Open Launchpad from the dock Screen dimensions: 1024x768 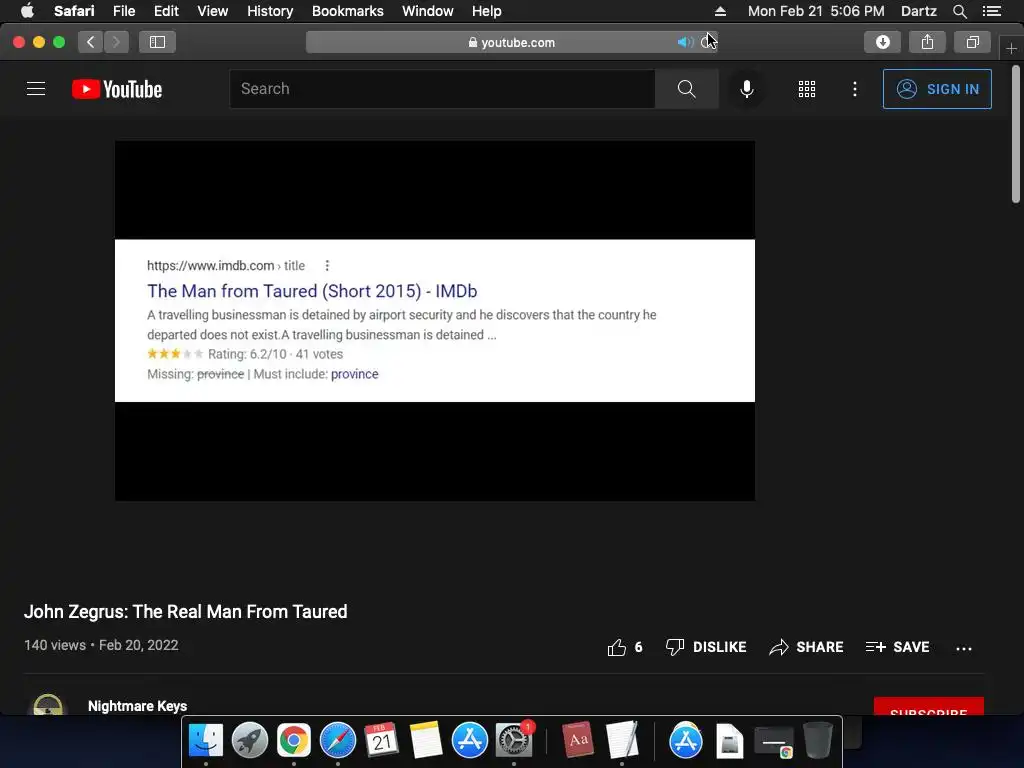click(249, 740)
